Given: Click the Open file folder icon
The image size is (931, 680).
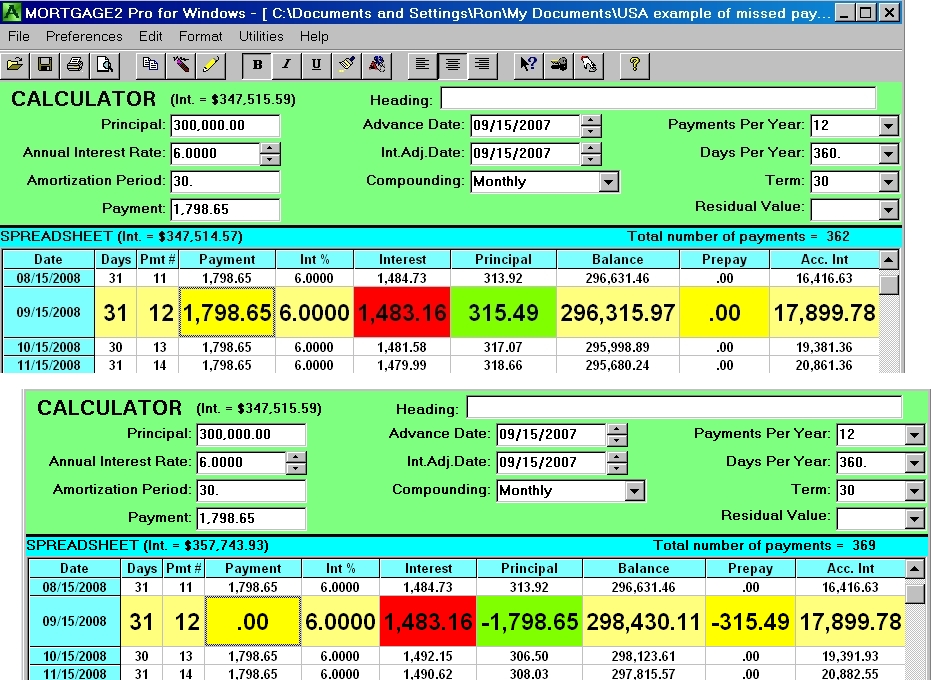Looking at the screenshot, I should click(x=15, y=65).
